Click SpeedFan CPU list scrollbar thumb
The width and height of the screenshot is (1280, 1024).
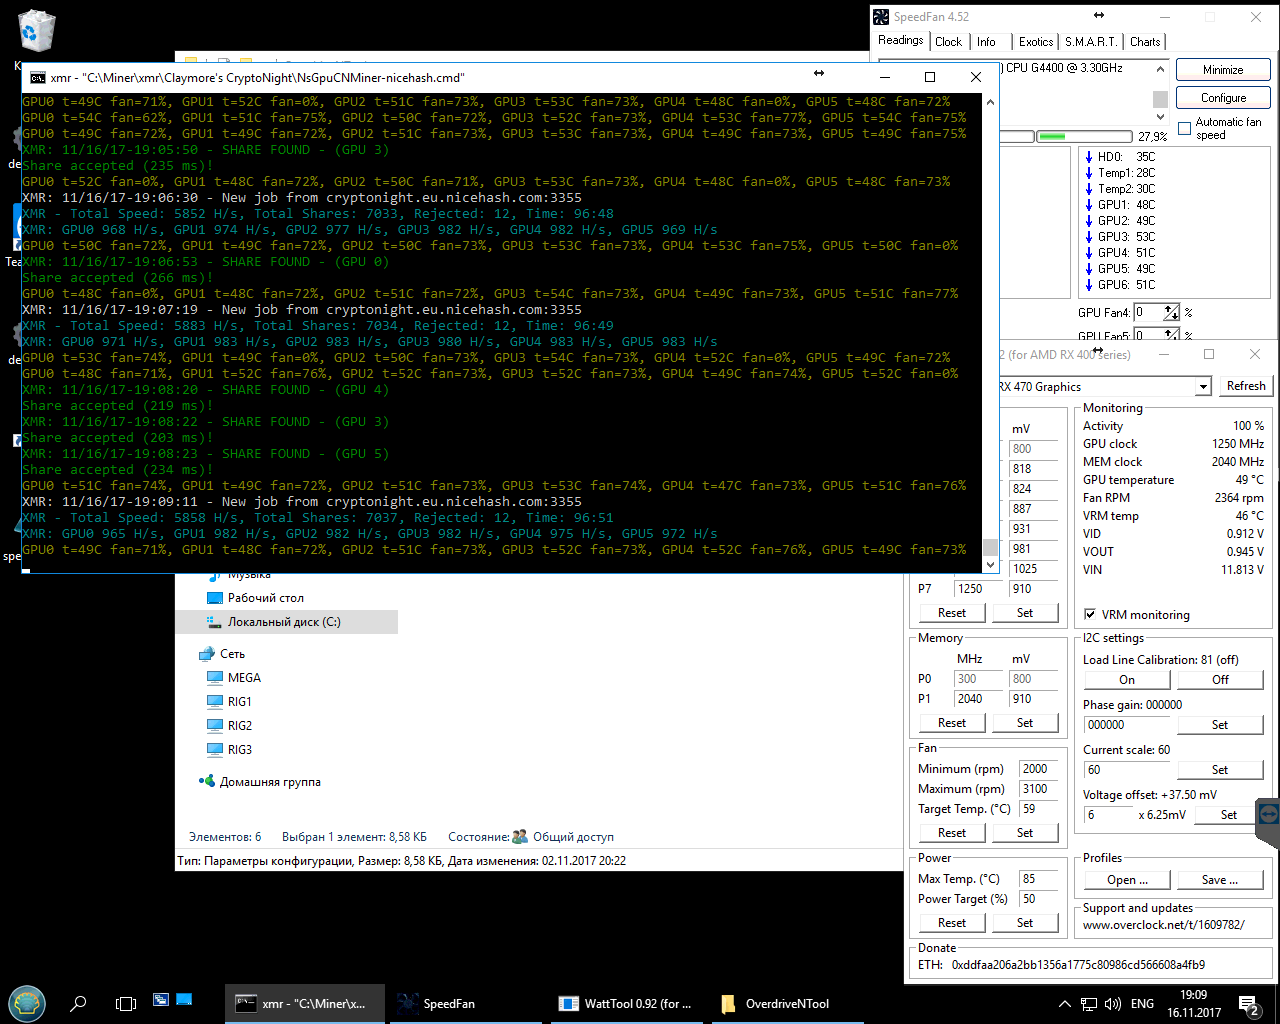[1160, 99]
